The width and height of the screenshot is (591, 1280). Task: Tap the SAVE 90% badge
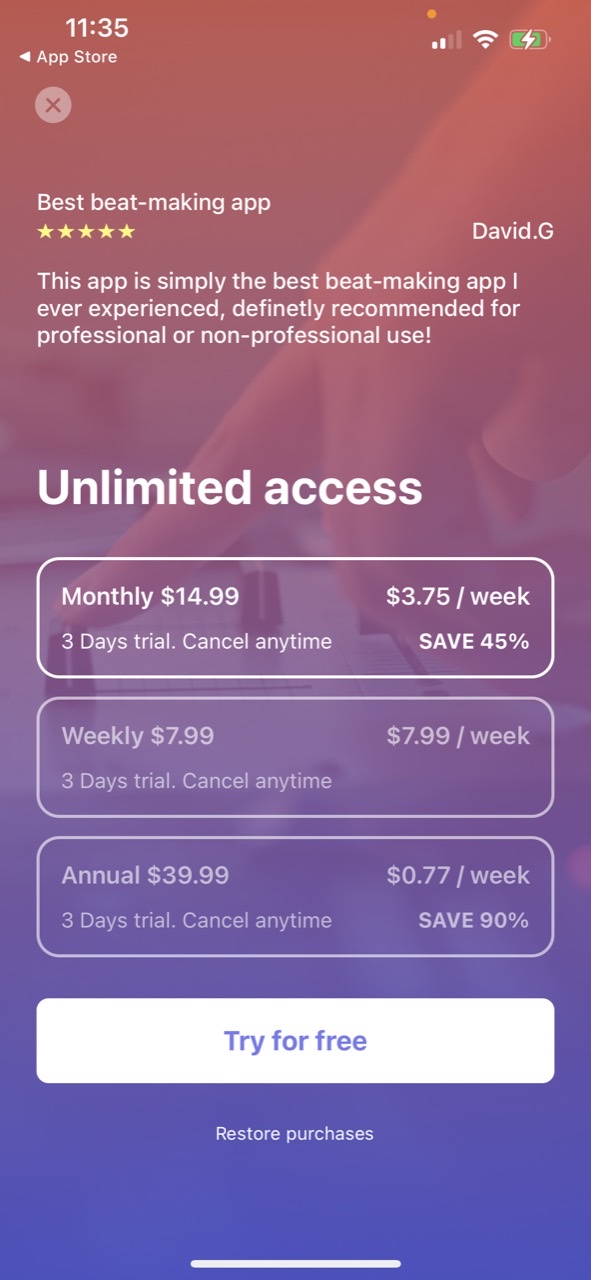coord(473,920)
